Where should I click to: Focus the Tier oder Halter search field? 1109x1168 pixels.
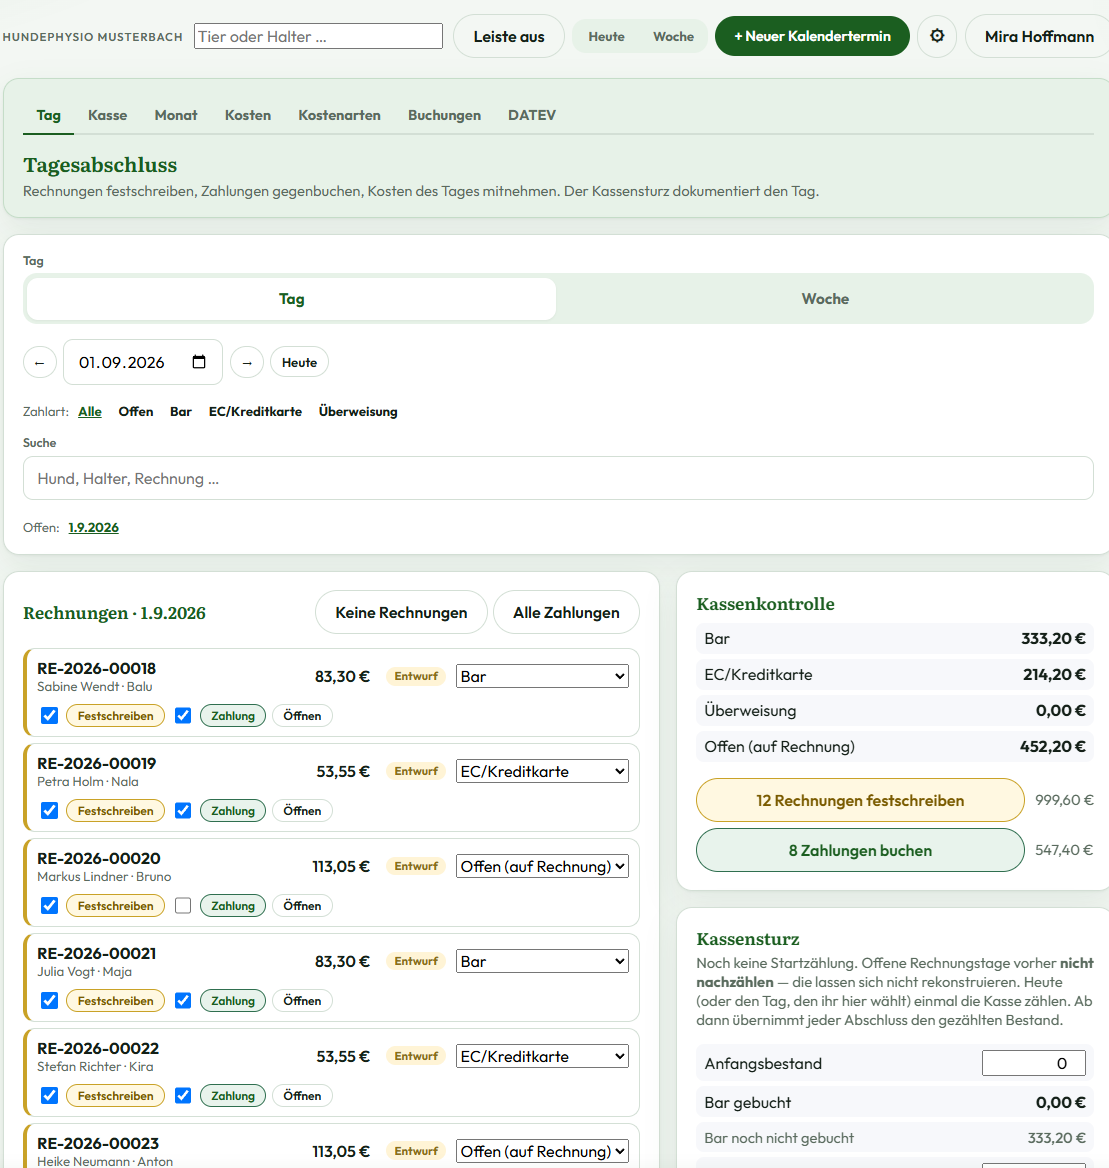click(x=318, y=36)
